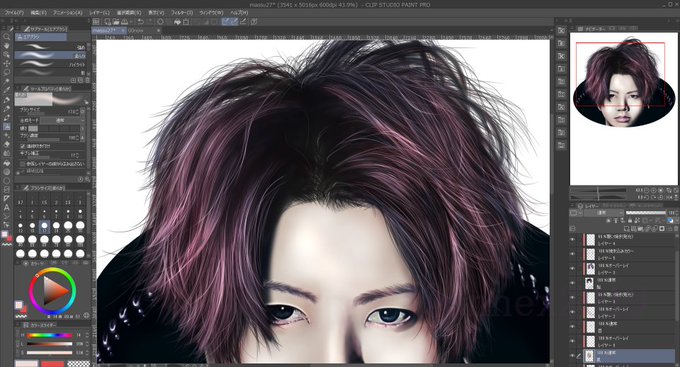Viewport: 680px width, 367px height.
Task: Select the Eraser tool
Action: coord(6,144)
